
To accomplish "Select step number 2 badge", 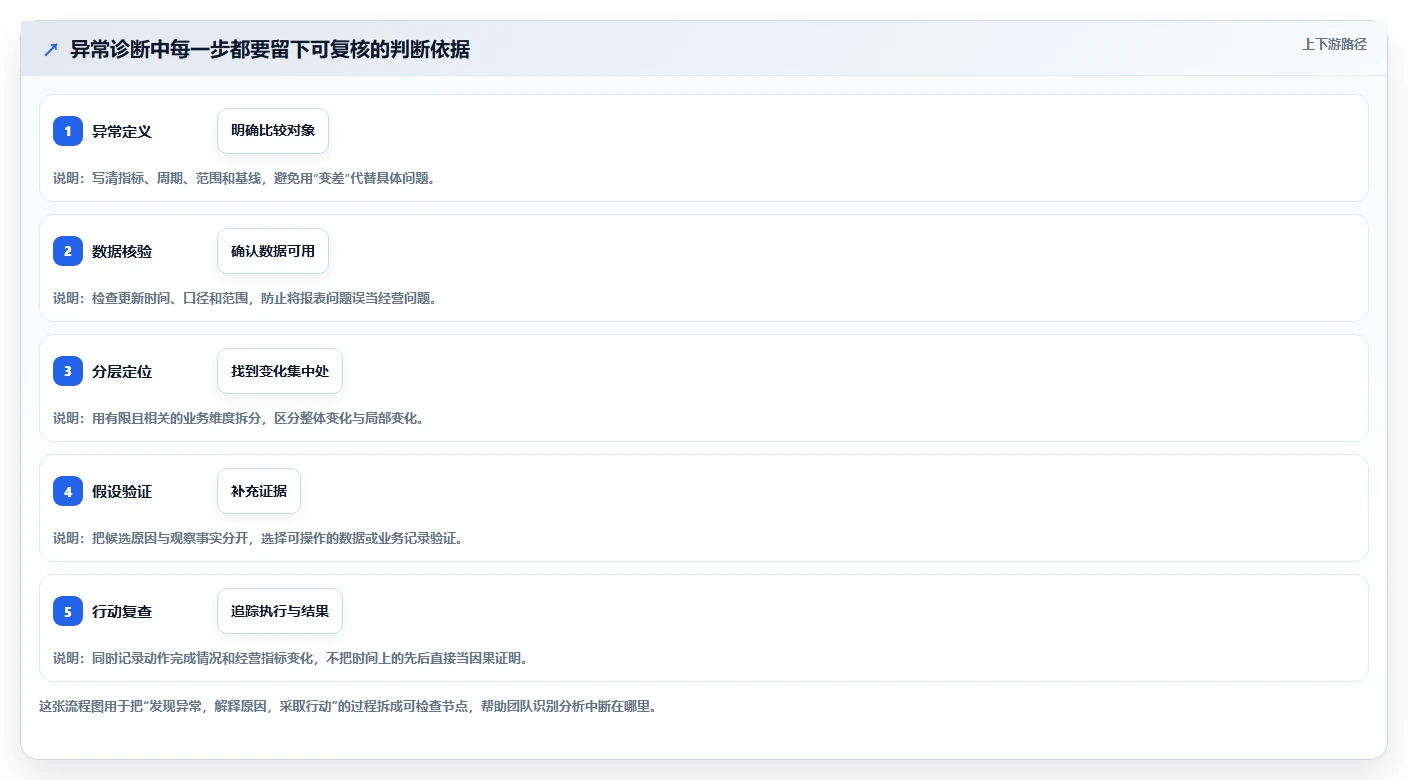I will [68, 251].
